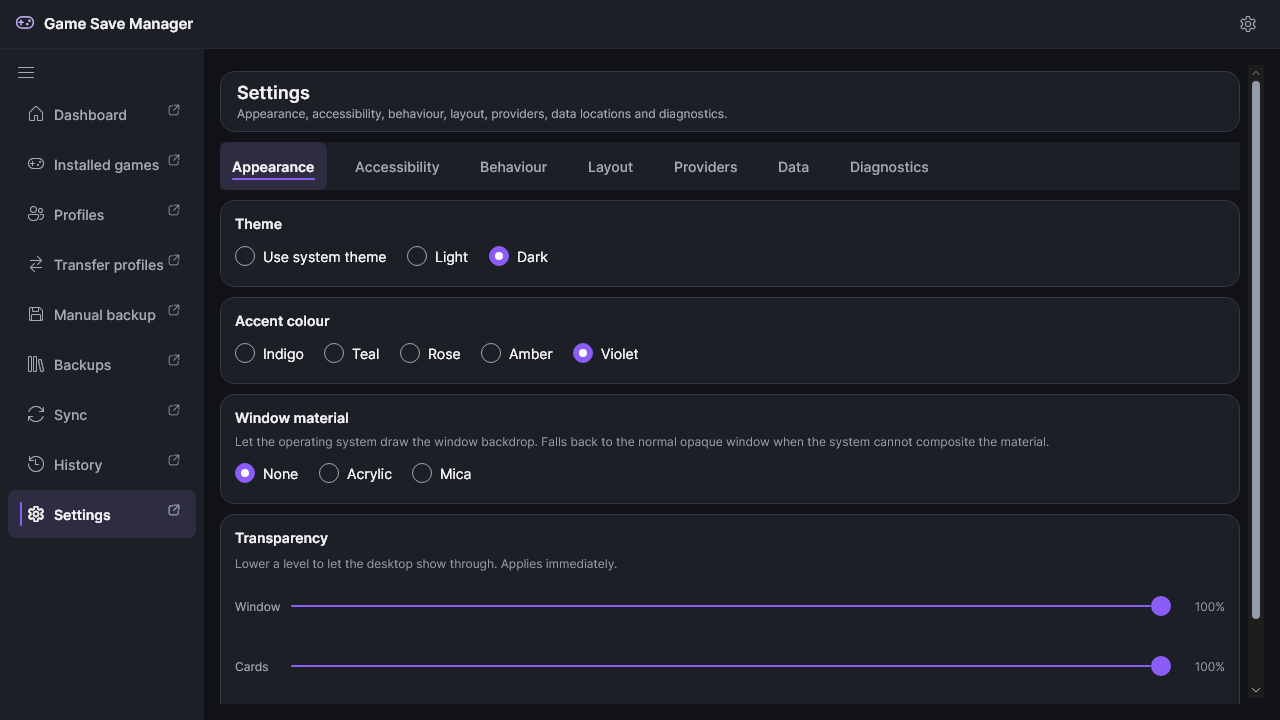
Task: Switch to the Data tab
Action: click(x=793, y=167)
